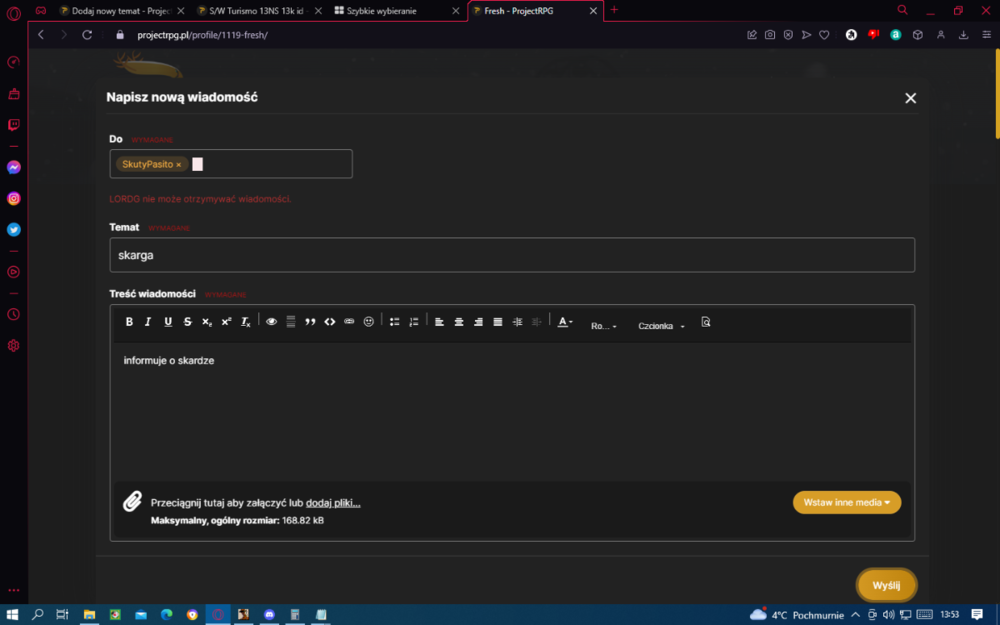Screen dimensions: 1000x625
Task: Insert a quote block
Action: coord(311,322)
